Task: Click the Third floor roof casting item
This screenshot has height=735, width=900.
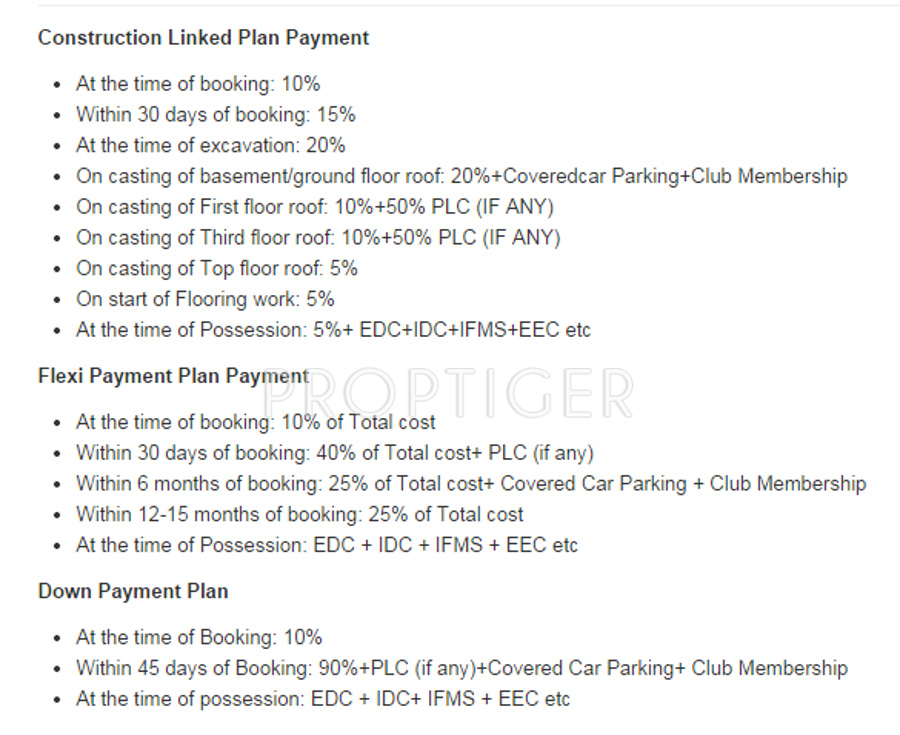Action: coord(318,238)
